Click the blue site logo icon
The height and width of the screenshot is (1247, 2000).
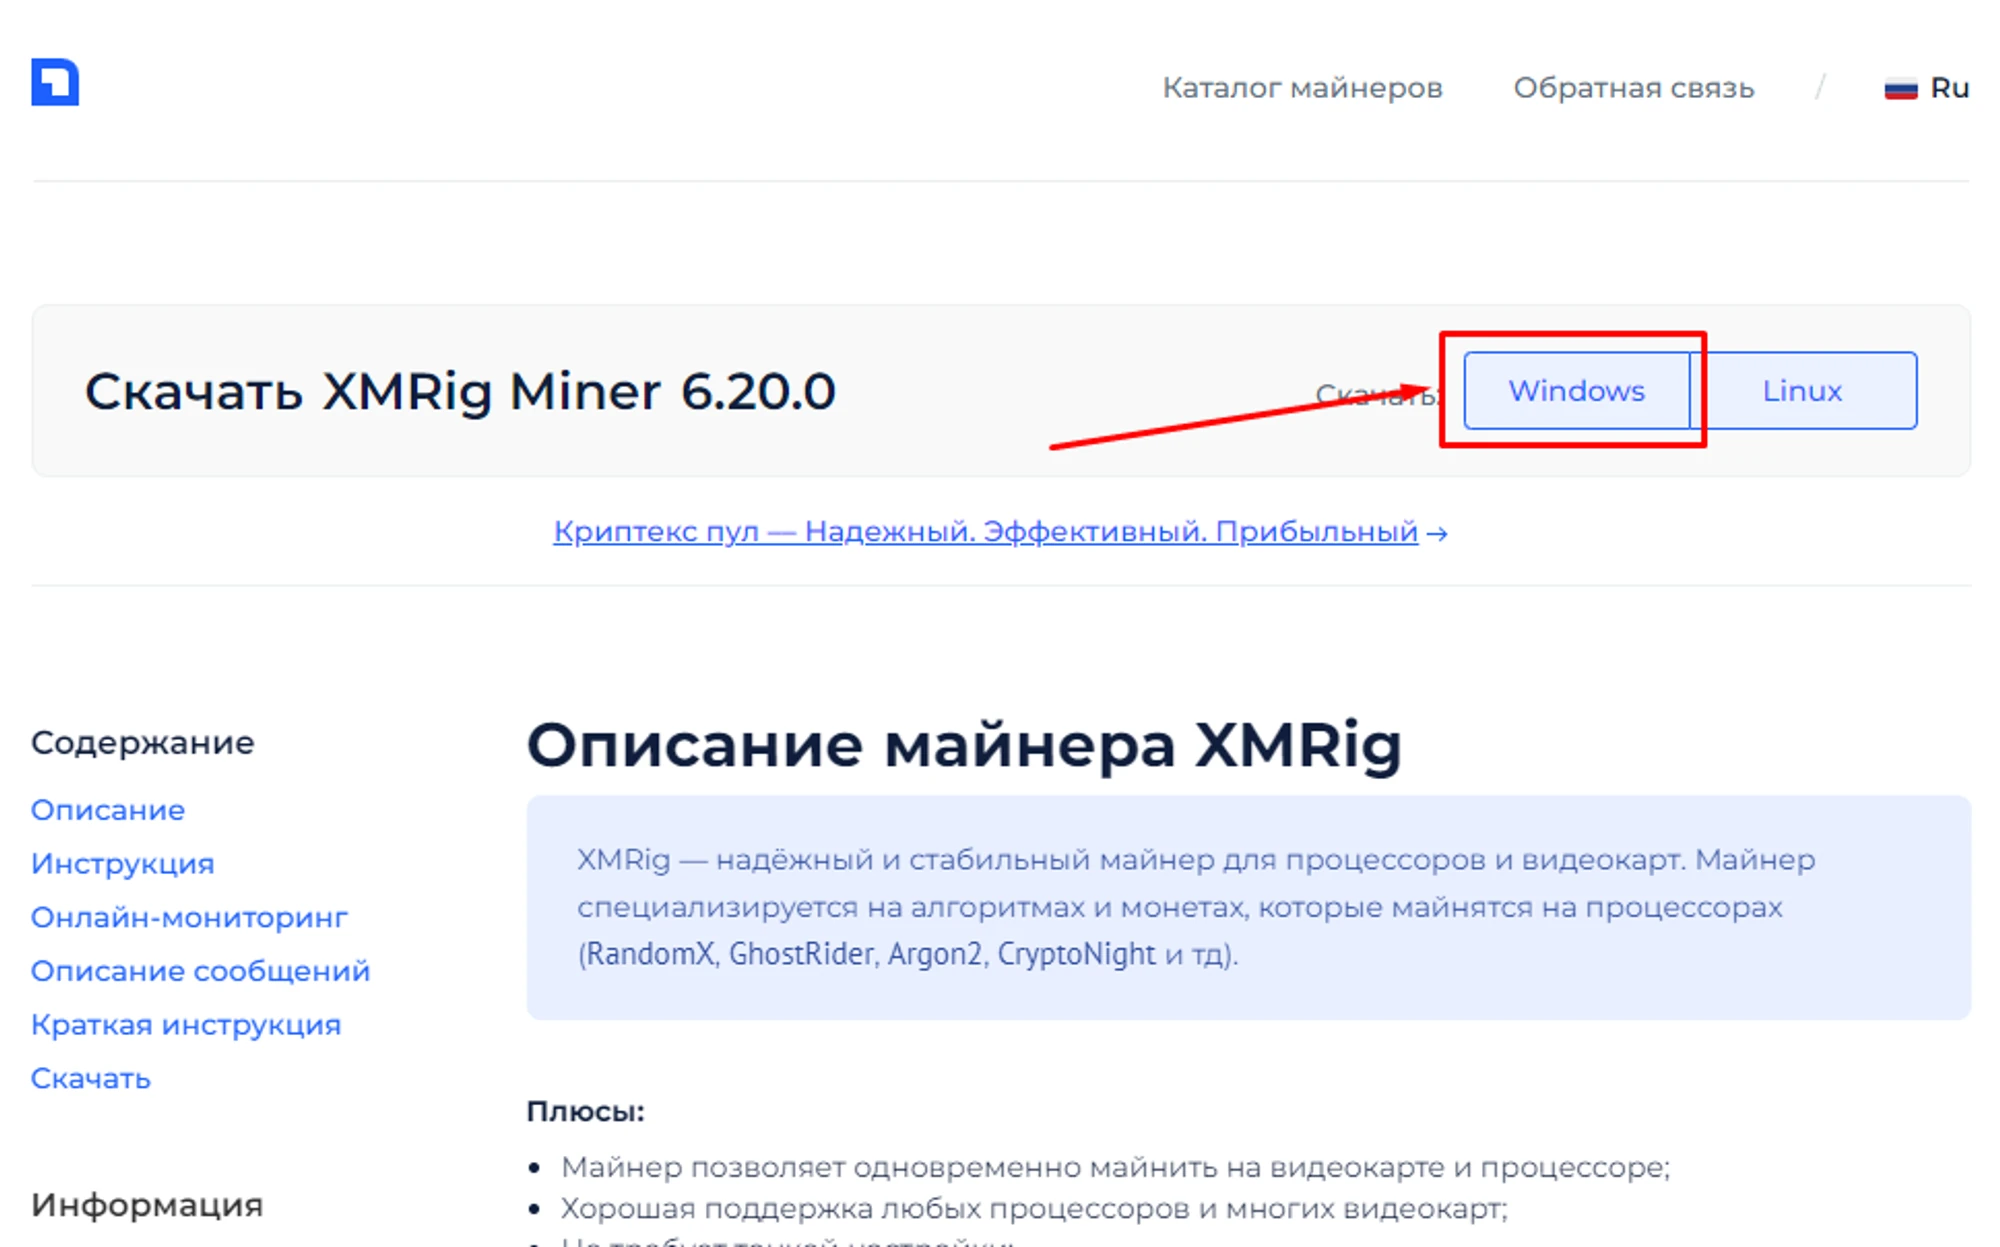click(55, 82)
